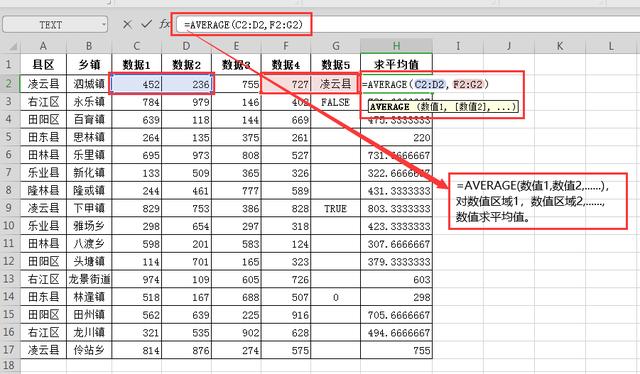Click cell F2 with value 727
This screenshot has height=374, width=640.
286,84
